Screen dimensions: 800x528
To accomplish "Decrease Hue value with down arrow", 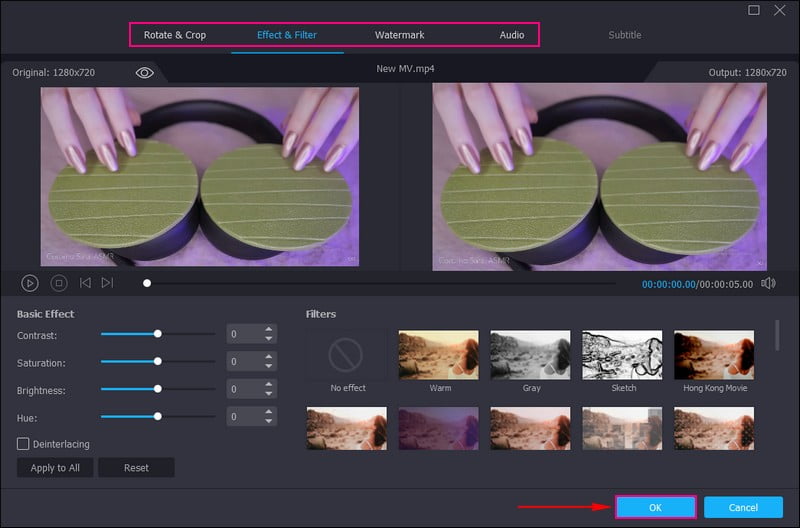I will pyautogui.click(x=268, y=421).
